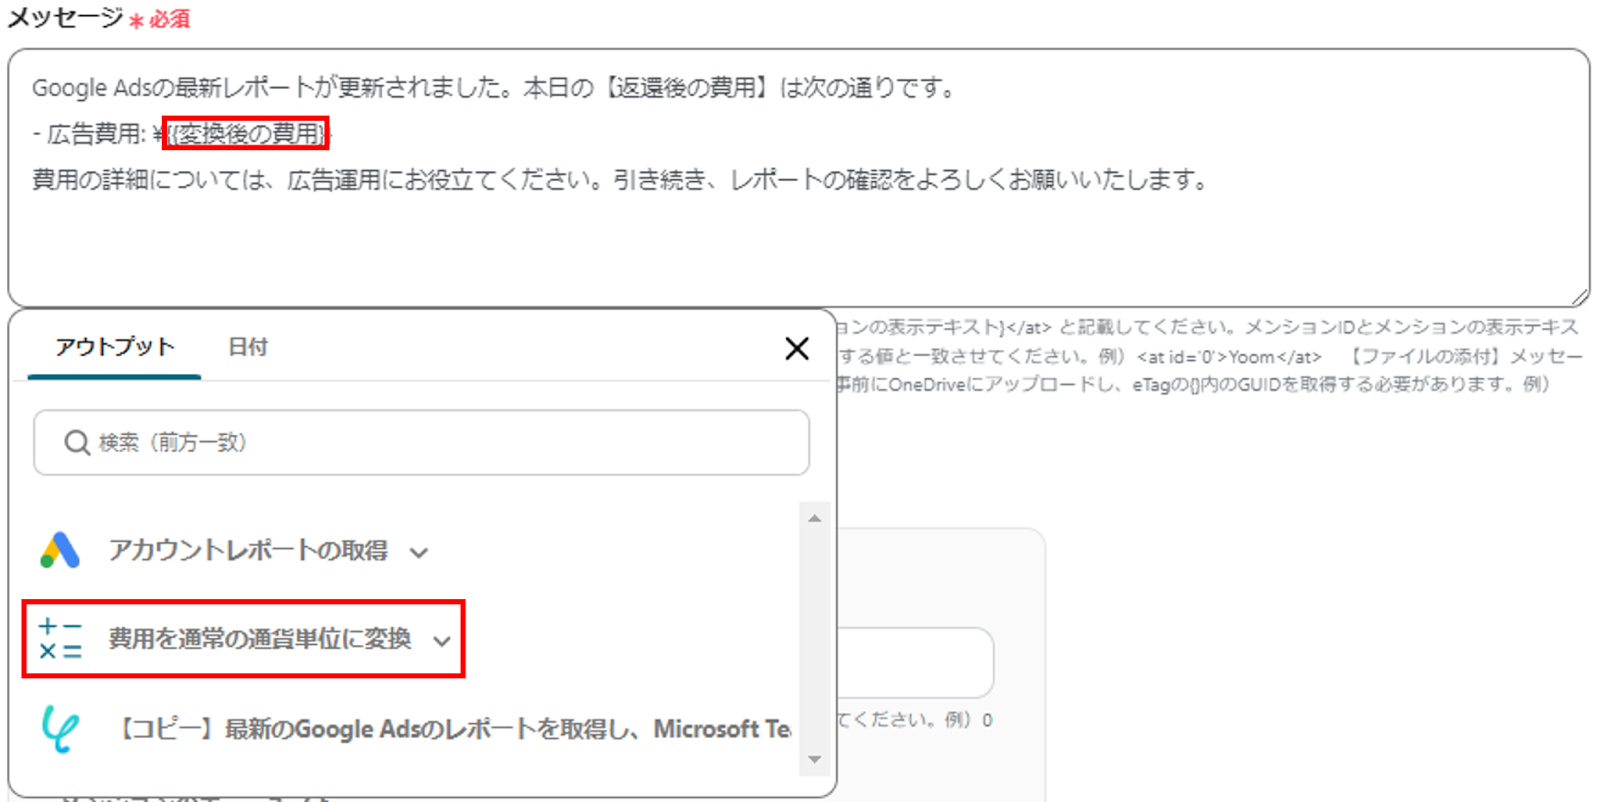The width and height of the screenshot is (1600, 802).
Task: Click the magnifier search icon
Action: pyautogui.click(x=77, y=442)
